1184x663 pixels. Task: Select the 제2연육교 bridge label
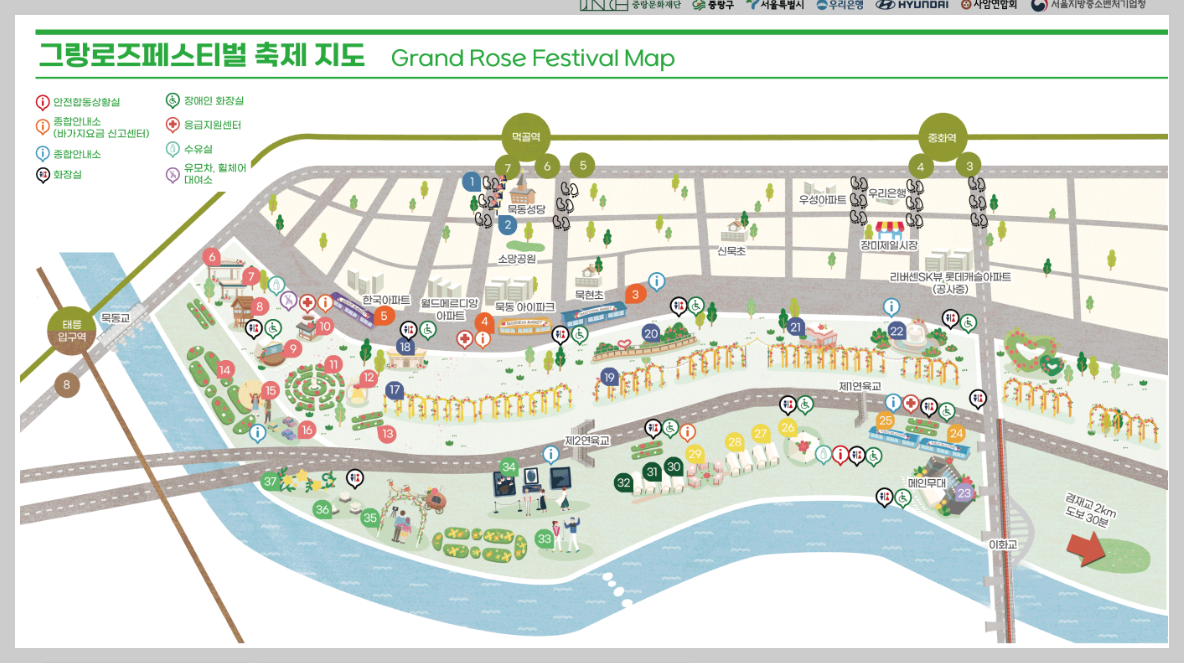[587, 440]
